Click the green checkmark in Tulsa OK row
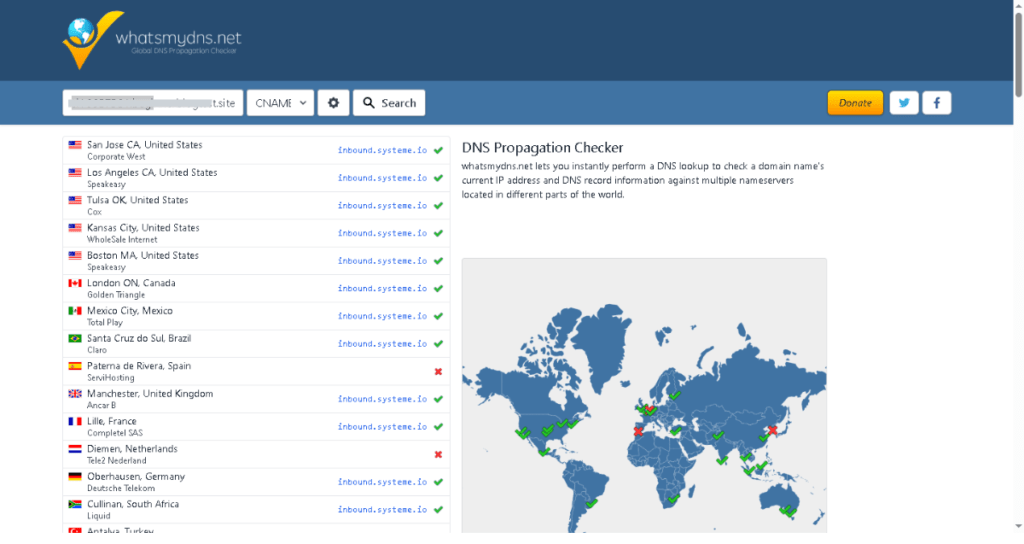This screenshot has width=1024, height=544. [x=438, y=206]
